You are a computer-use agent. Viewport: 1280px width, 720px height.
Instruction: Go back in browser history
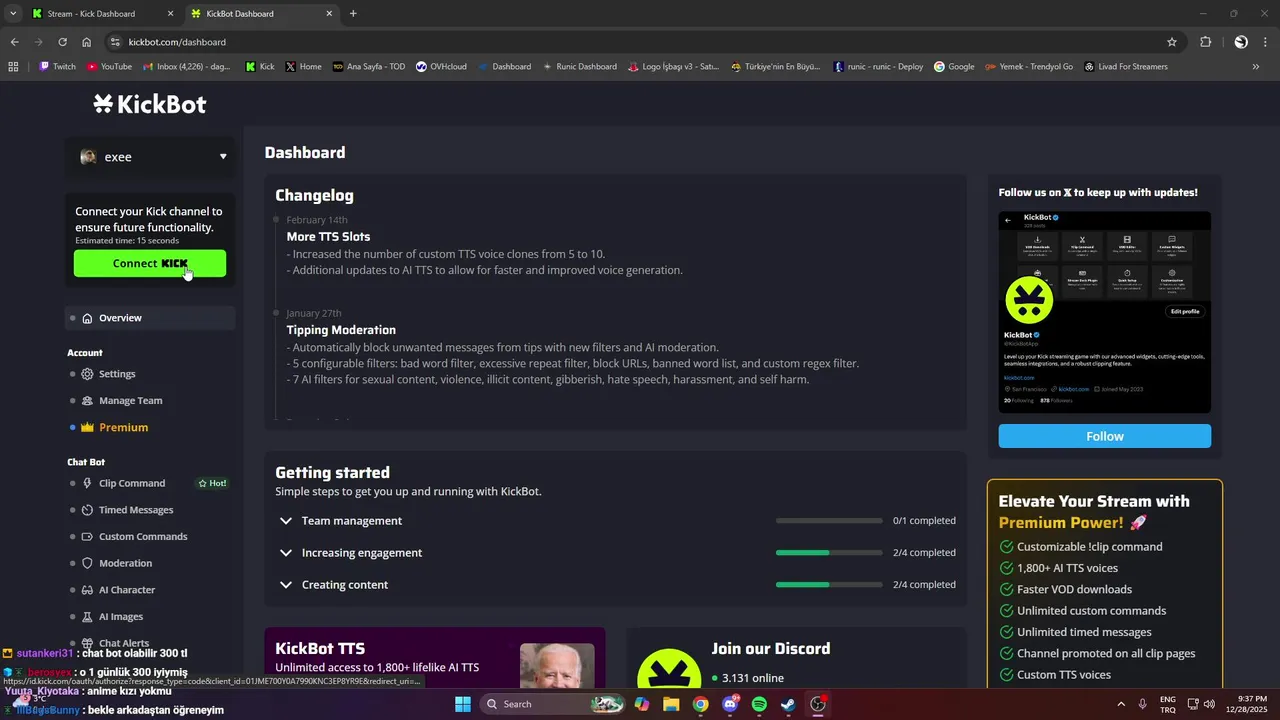[14, 42]
